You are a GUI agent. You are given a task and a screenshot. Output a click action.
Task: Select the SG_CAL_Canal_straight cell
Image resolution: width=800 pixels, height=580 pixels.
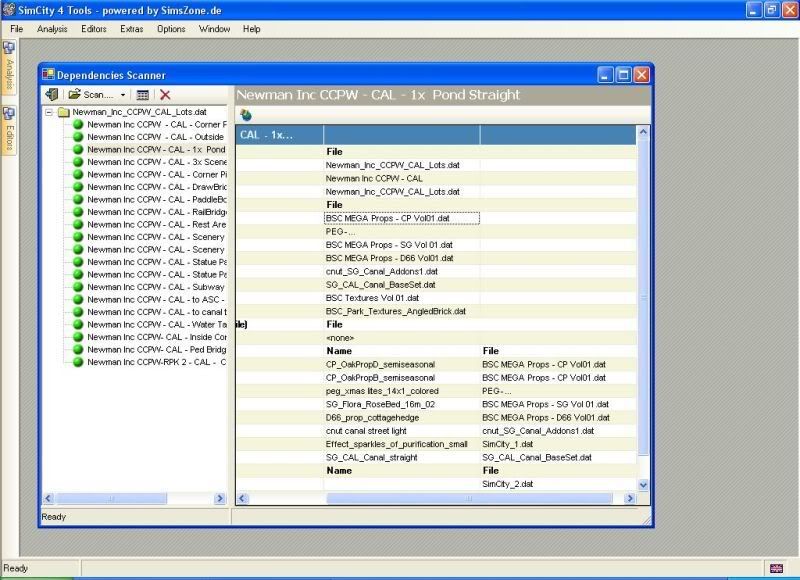(x=402, y=457)
